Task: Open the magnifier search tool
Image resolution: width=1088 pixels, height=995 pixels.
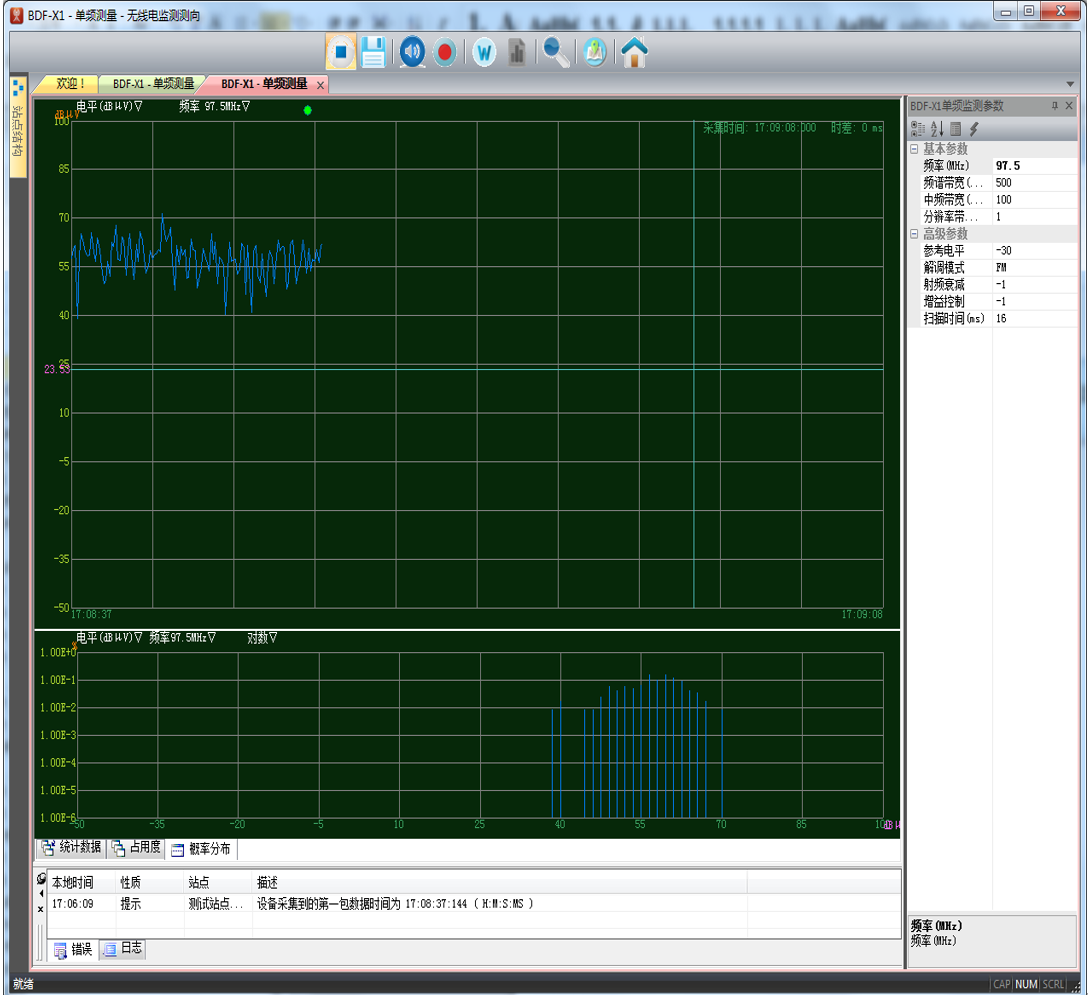Action: click(x=556, y=52)
